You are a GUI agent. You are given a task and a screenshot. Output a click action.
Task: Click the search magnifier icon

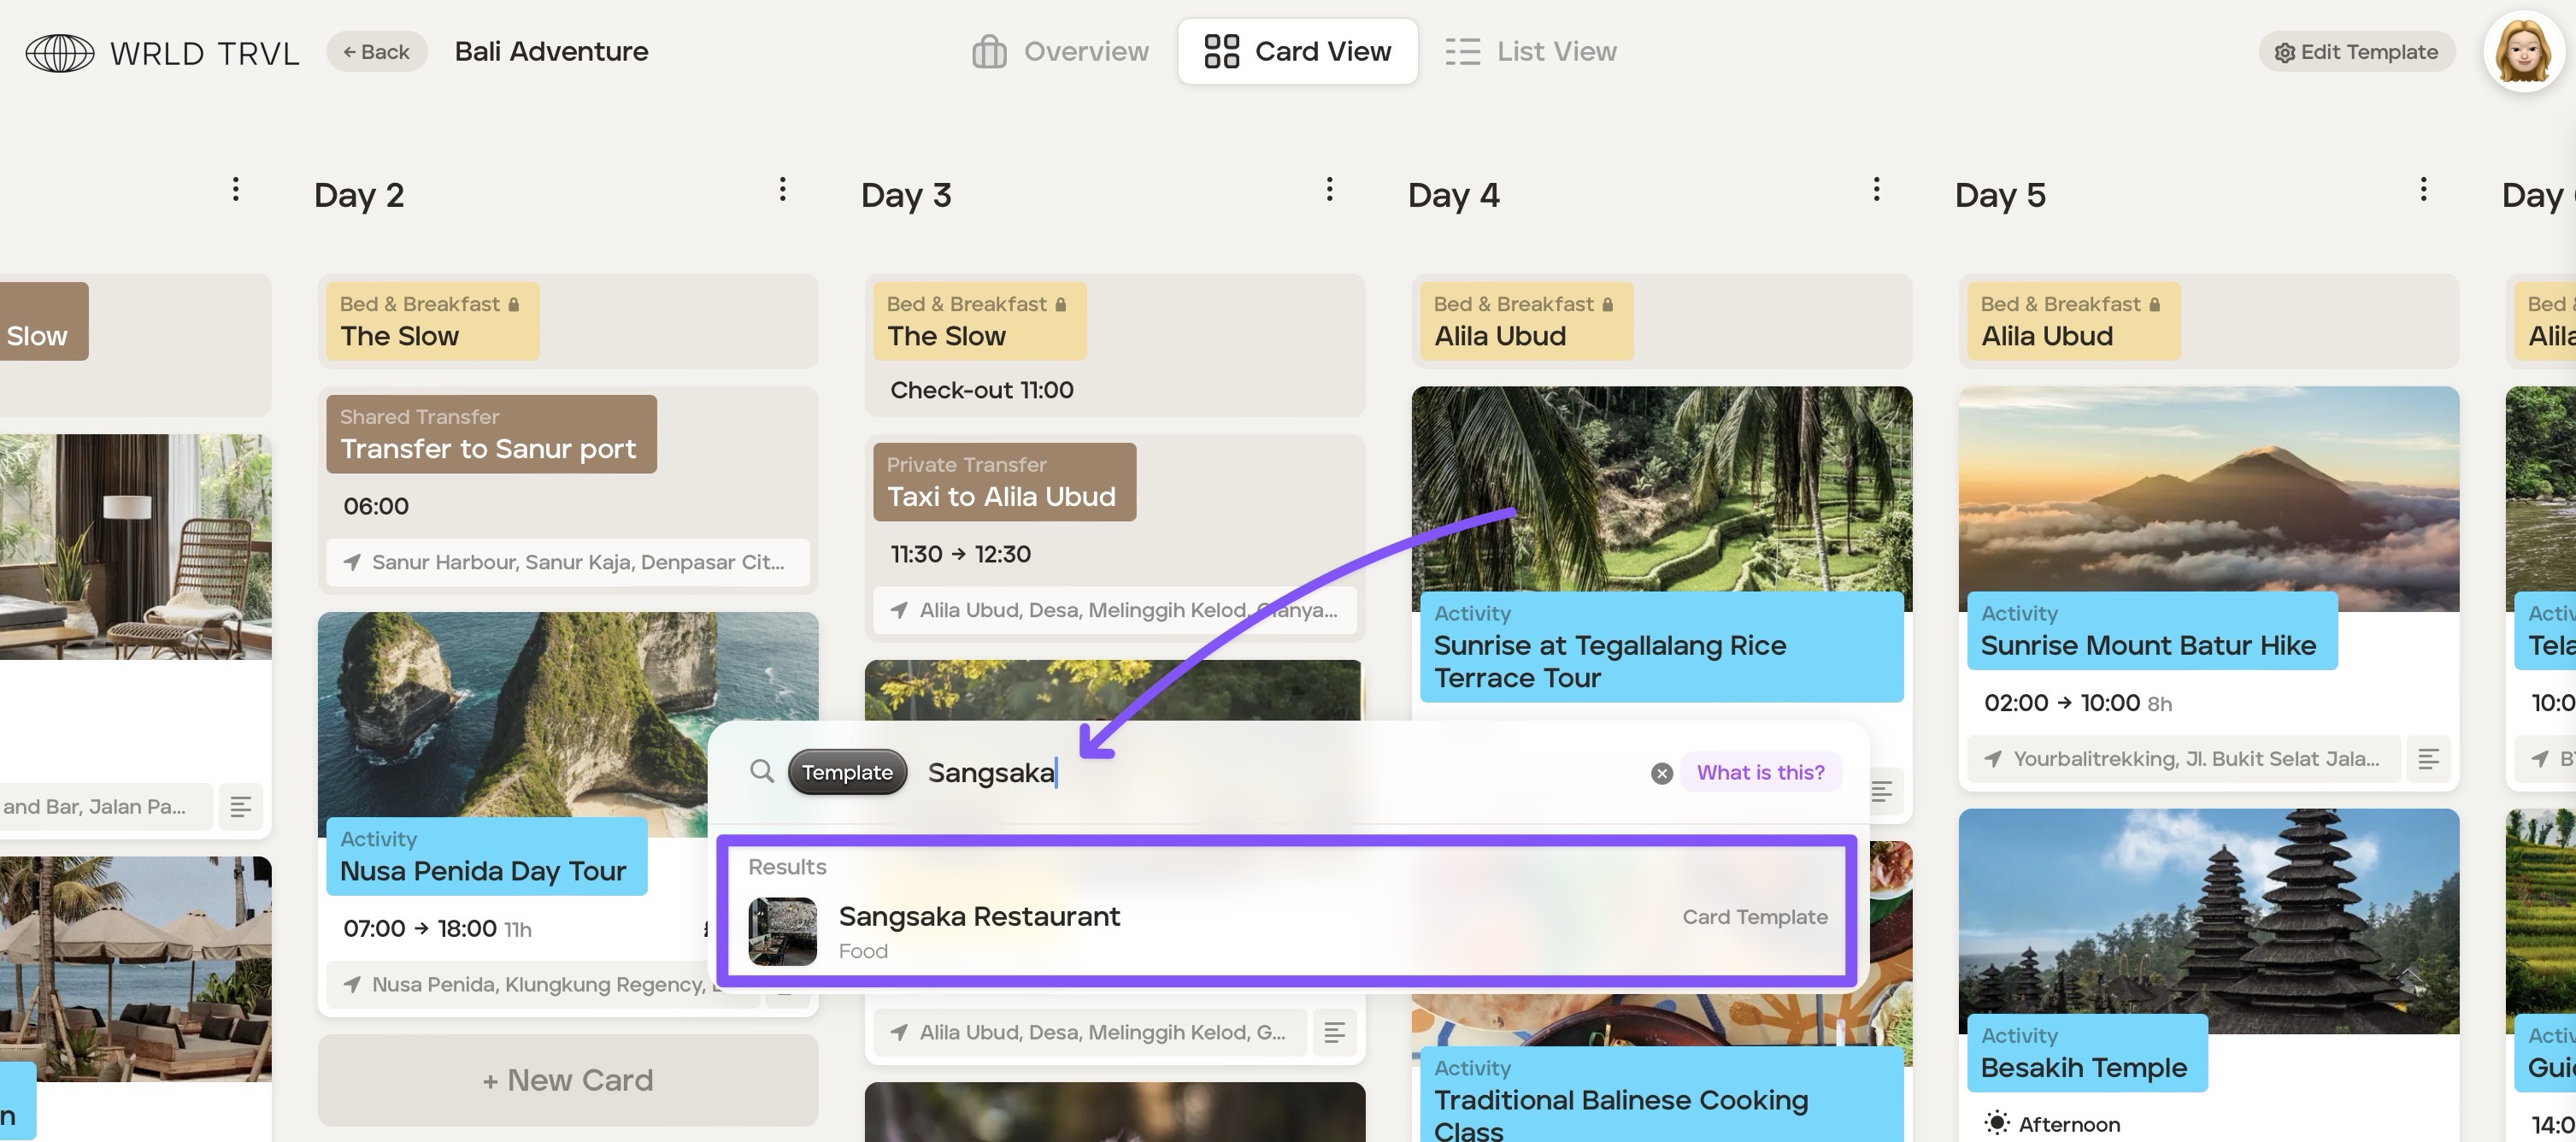coord(762,771)
